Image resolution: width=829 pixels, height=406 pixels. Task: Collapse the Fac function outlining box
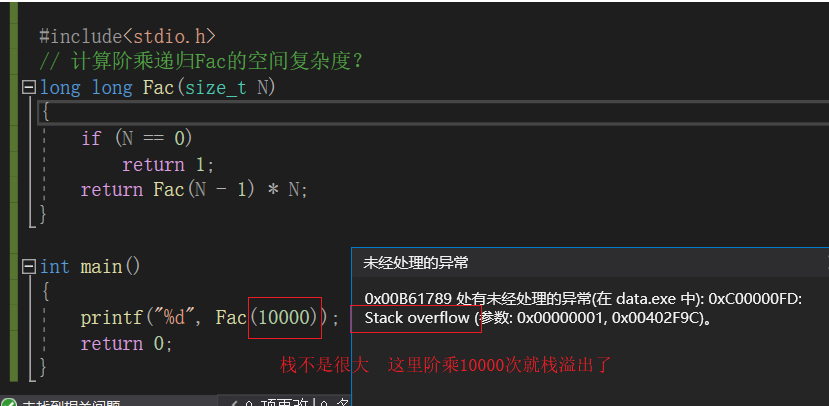click(29, 87)
